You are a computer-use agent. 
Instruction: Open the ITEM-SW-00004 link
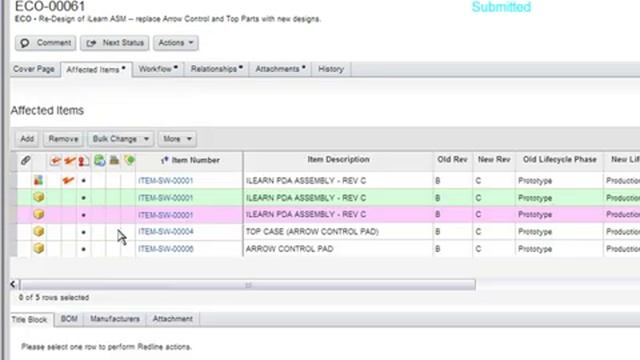pyautogui.click(x=165, y=232)
